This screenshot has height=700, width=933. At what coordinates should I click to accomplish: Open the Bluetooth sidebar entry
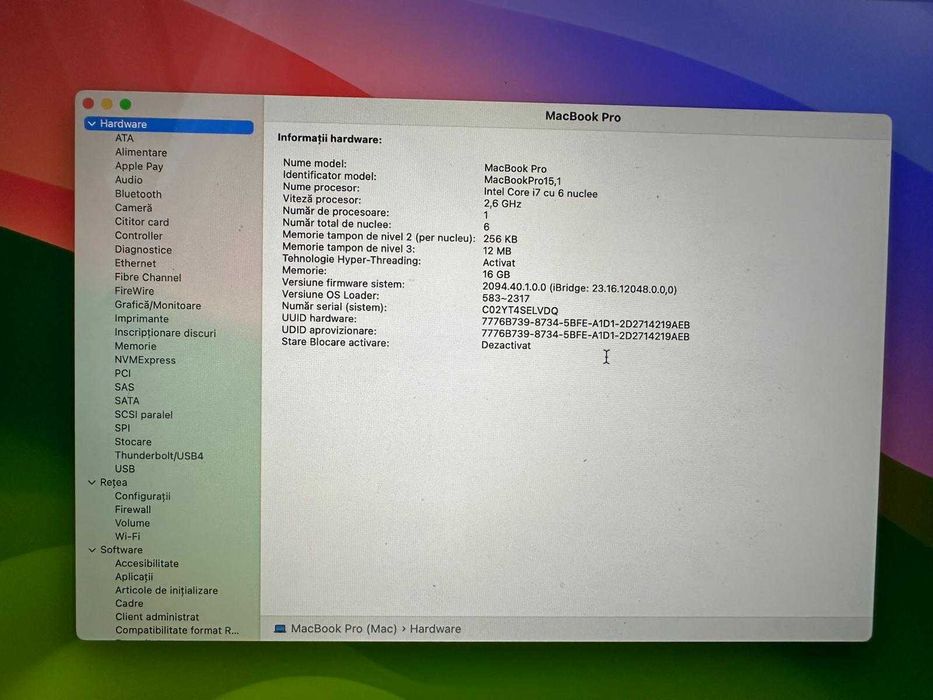coord(138,193)
